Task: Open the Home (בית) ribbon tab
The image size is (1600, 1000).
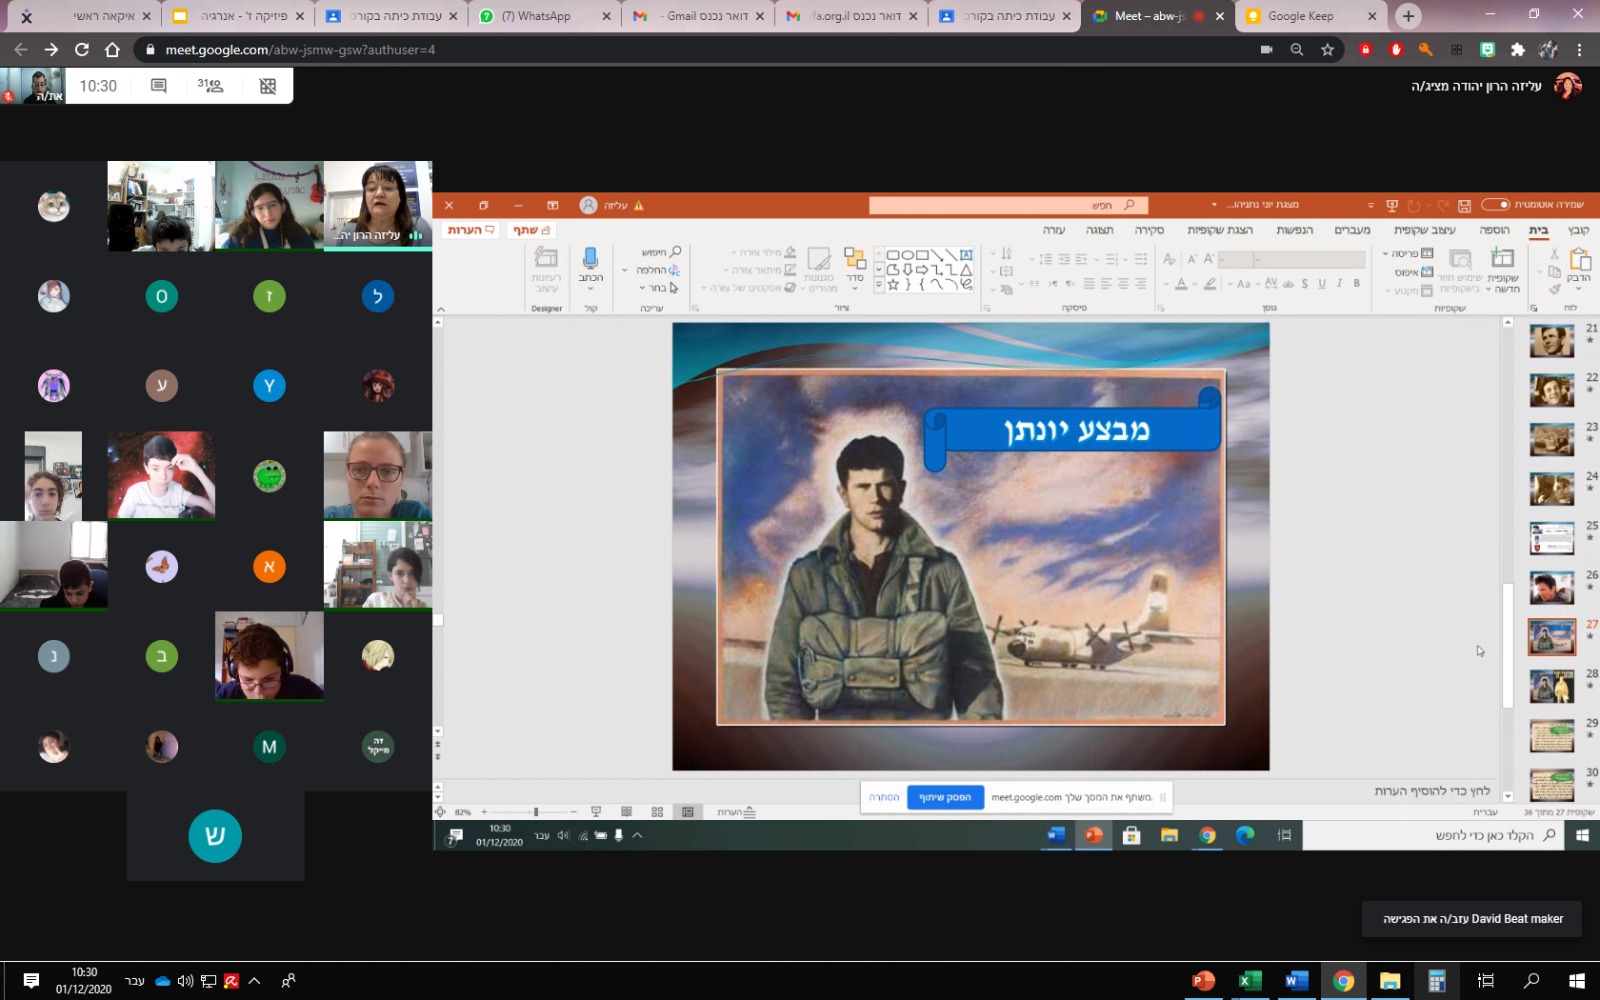Action: pos(1538,231)
